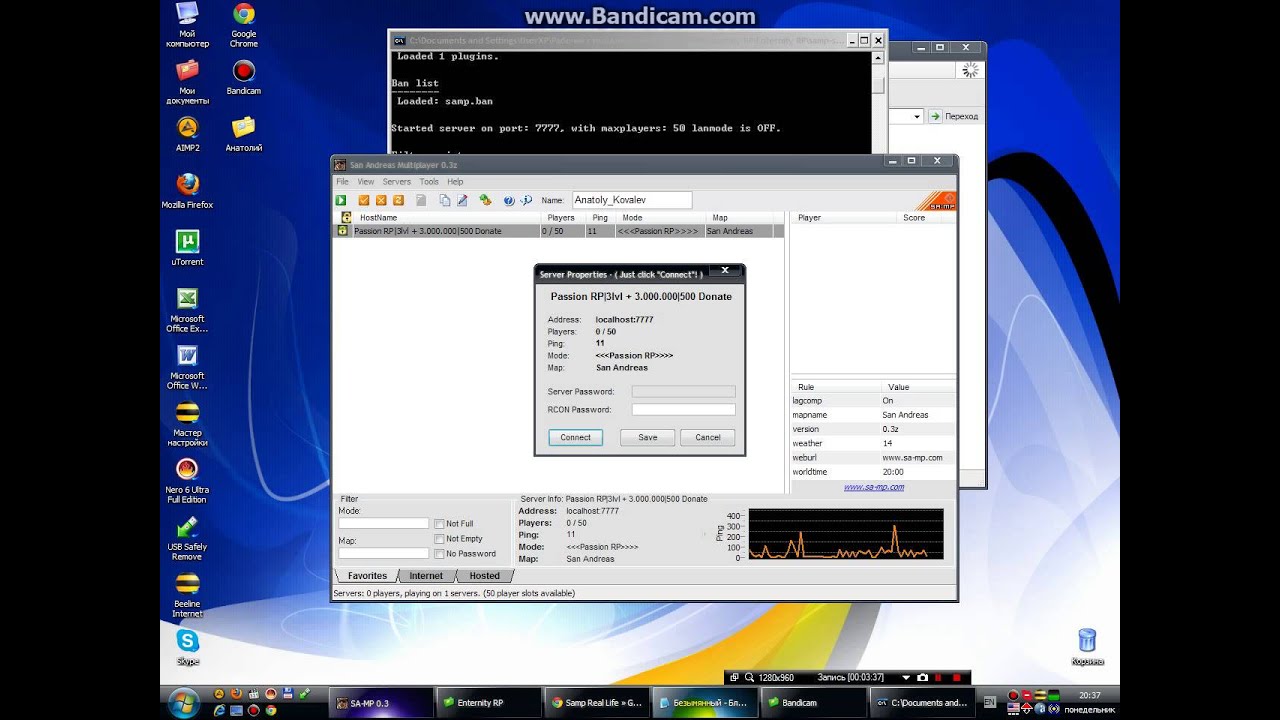This screenshot has height=720, width=1280.
Task: Click the Map filter input field
Action: pyautogui.click(x=383, y=553)
